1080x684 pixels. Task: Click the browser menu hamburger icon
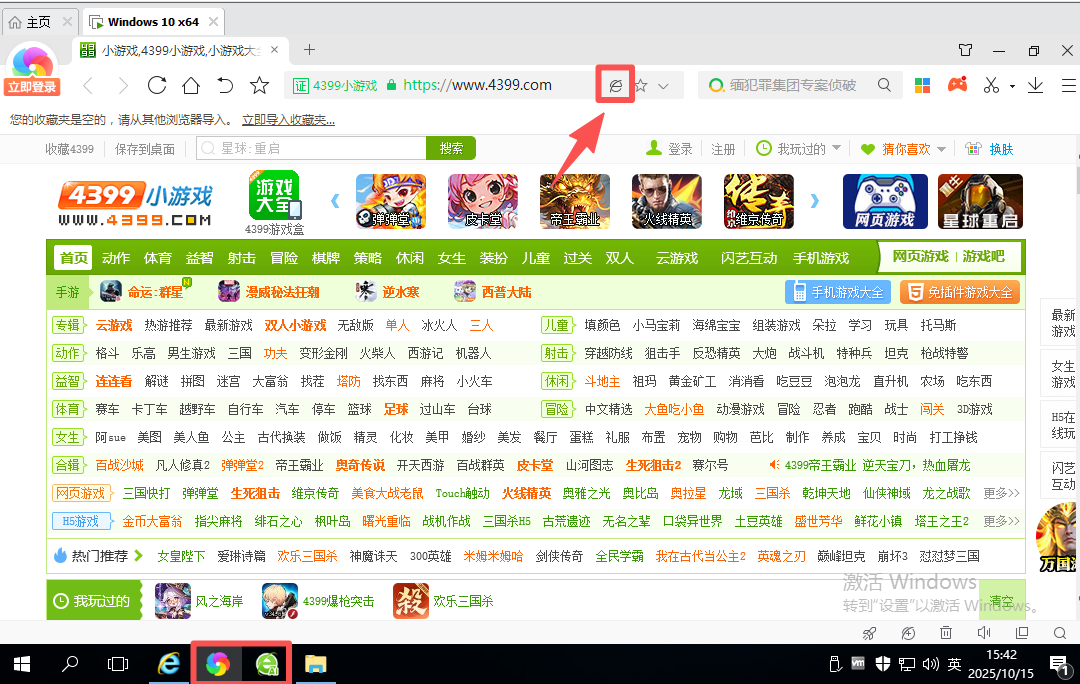pyautogui.click(x=1068, y=85)
